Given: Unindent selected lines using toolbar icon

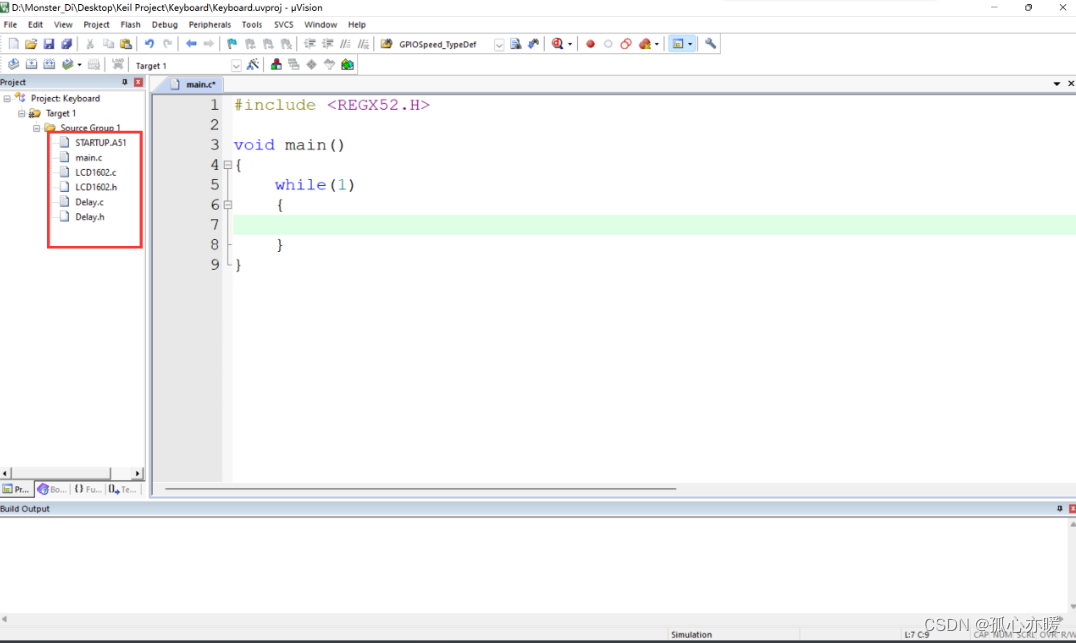Looking at the screenshot, I should 327,44.
